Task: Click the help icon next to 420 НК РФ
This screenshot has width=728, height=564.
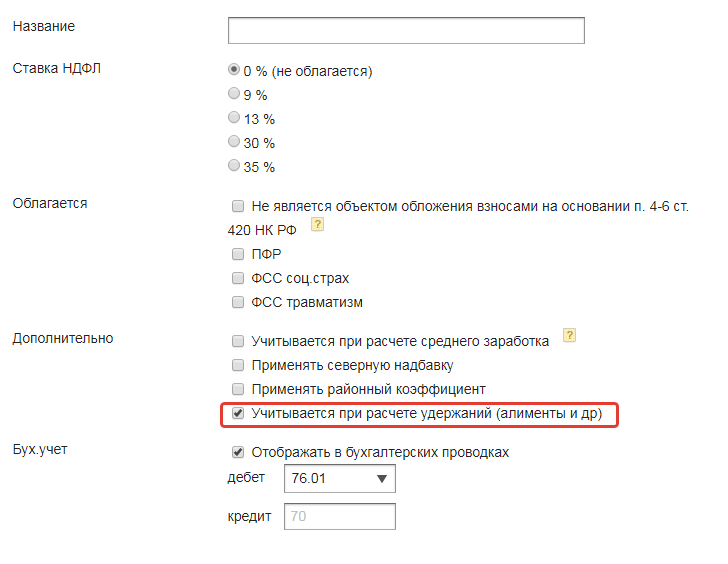Action: 317,226
